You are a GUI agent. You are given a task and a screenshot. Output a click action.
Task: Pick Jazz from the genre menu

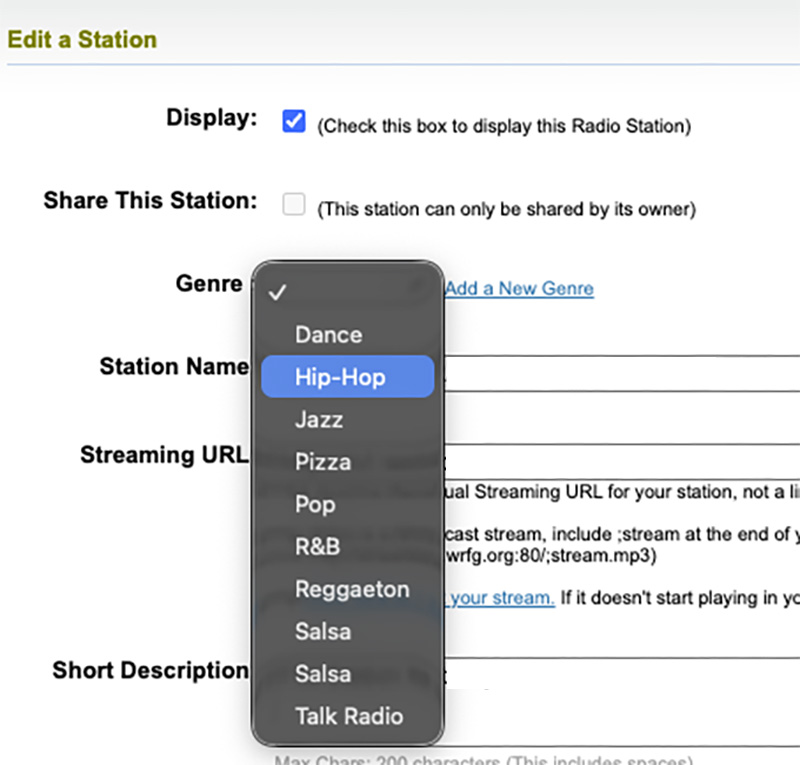(x=347, y=419)
